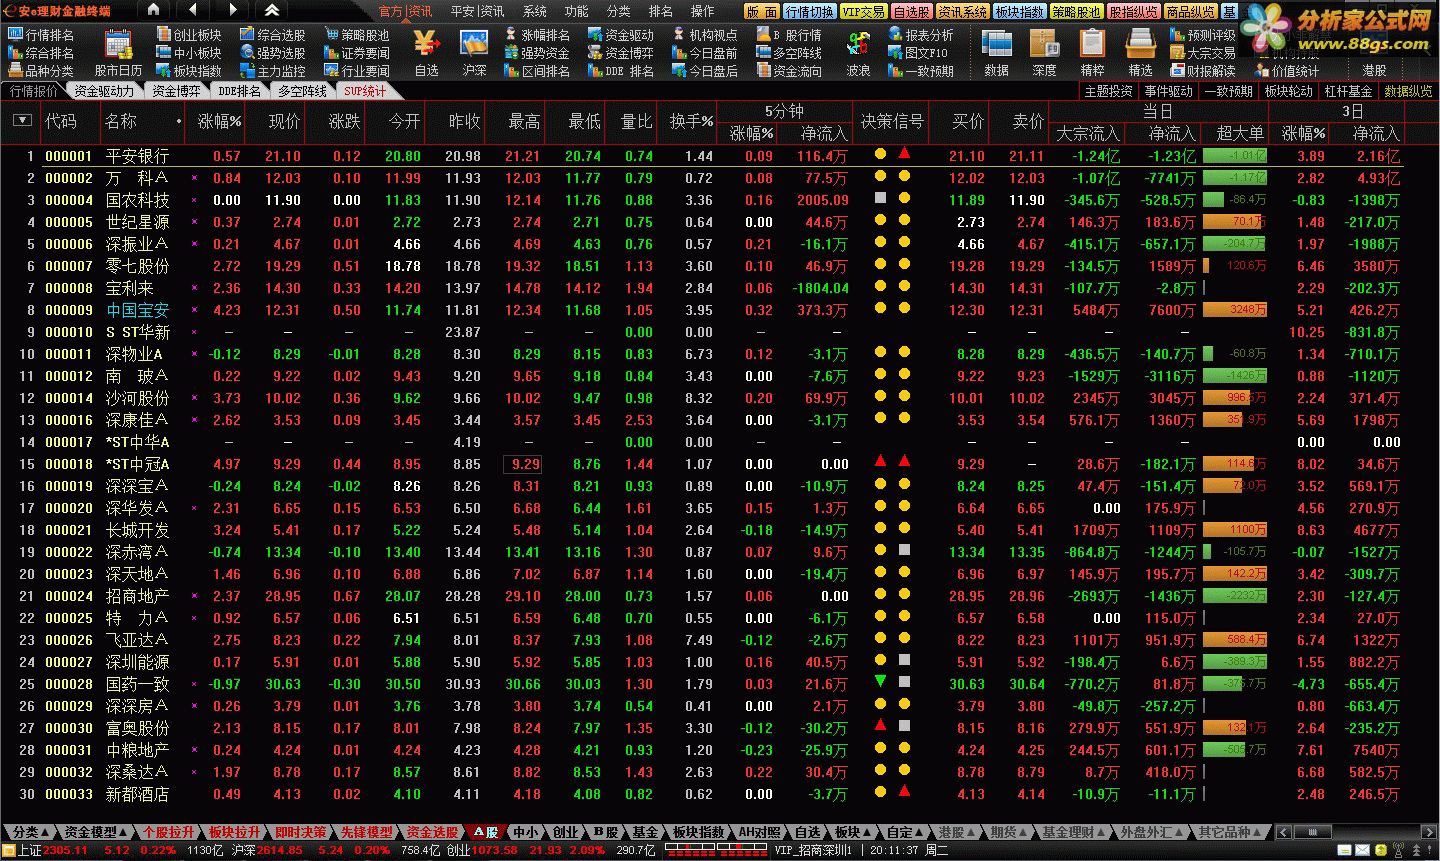Open 品种分类 toolbar item
Viewport: 1440px width, 861px height.
[x=41, y=71]
